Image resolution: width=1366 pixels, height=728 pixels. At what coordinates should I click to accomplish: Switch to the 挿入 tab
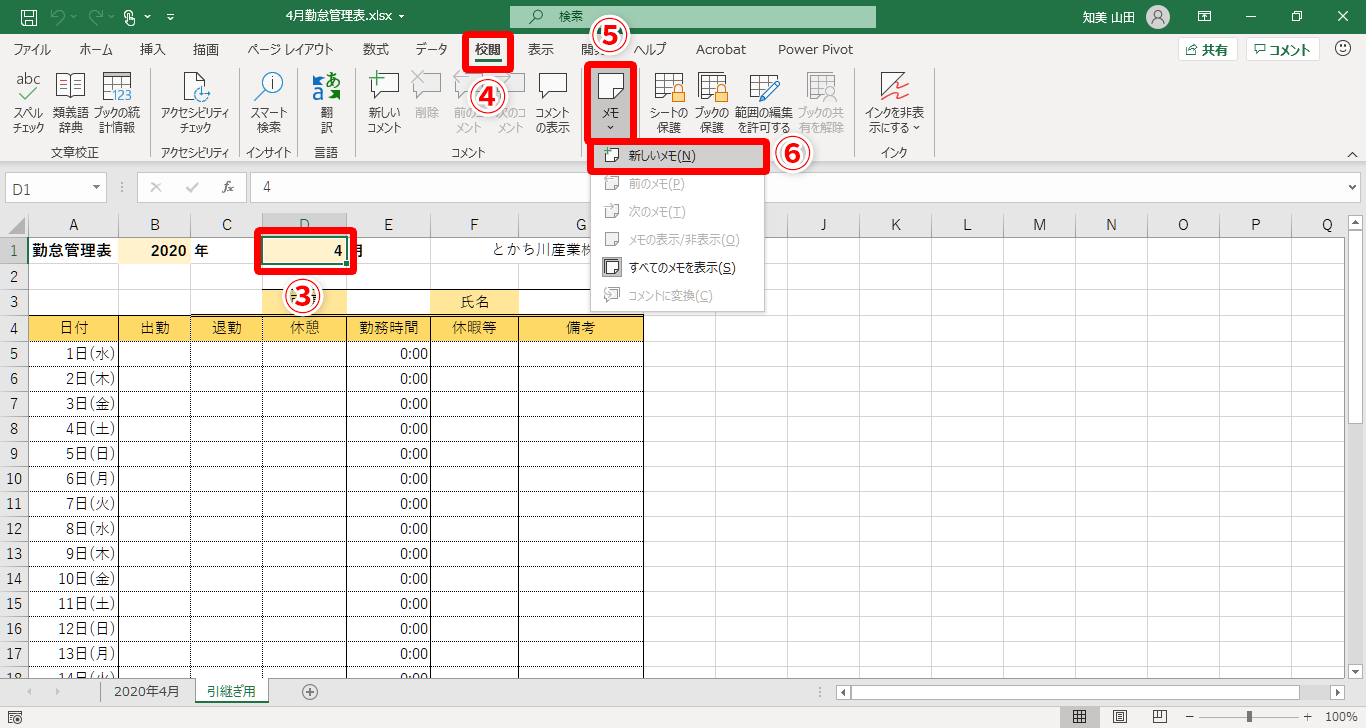click(153, 49)
